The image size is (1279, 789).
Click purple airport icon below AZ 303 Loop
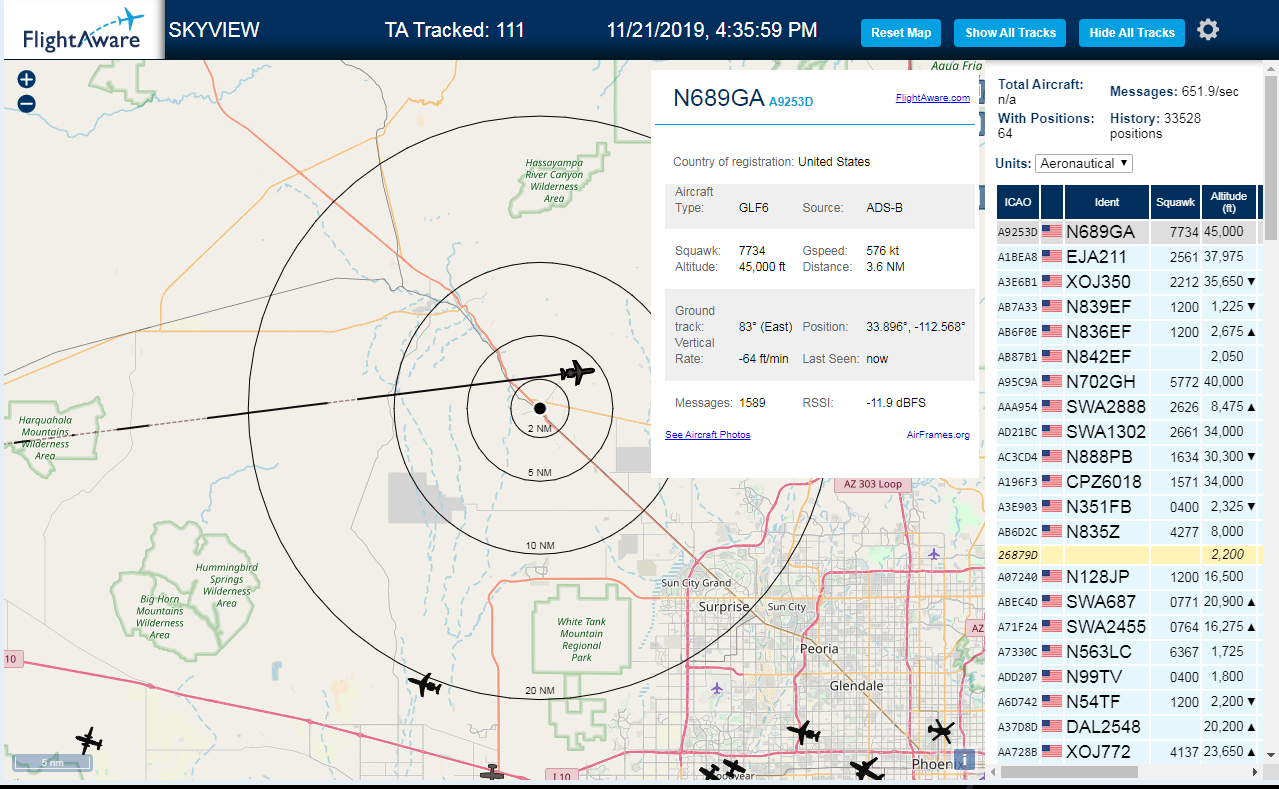click(933, 554)
